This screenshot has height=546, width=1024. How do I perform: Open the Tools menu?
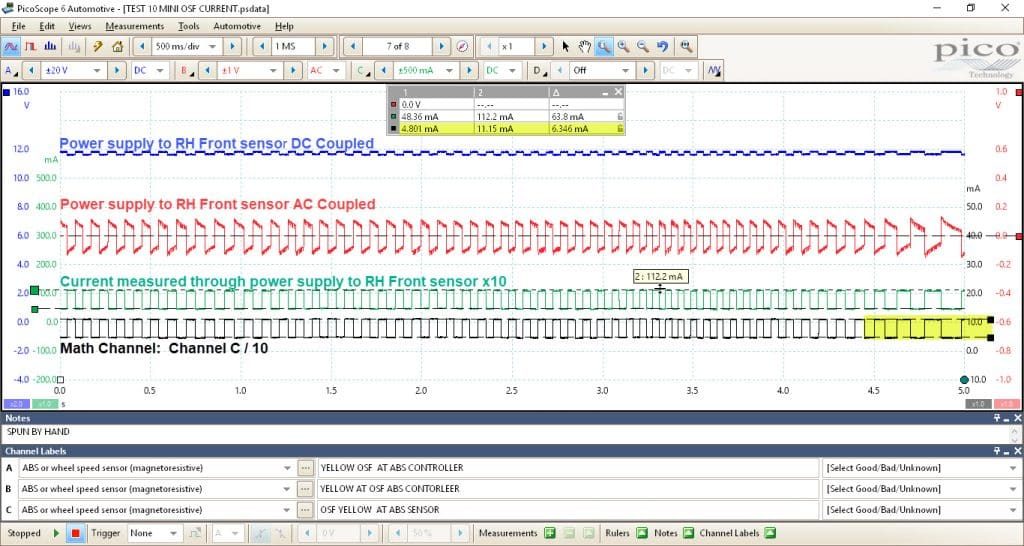point(189,26)
